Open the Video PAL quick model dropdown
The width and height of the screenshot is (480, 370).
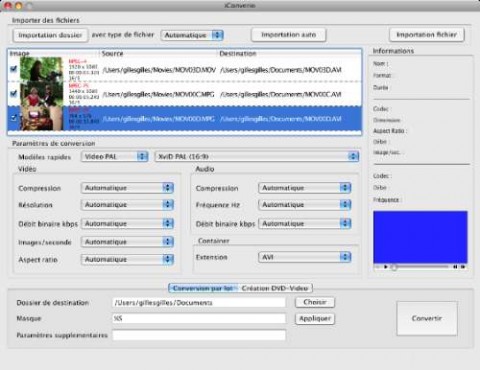point(115,156)
